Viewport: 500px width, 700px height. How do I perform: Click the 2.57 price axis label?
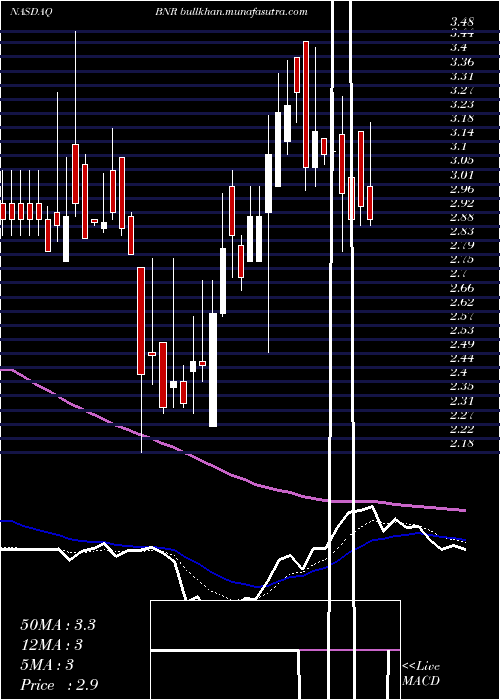coord(462,316)
